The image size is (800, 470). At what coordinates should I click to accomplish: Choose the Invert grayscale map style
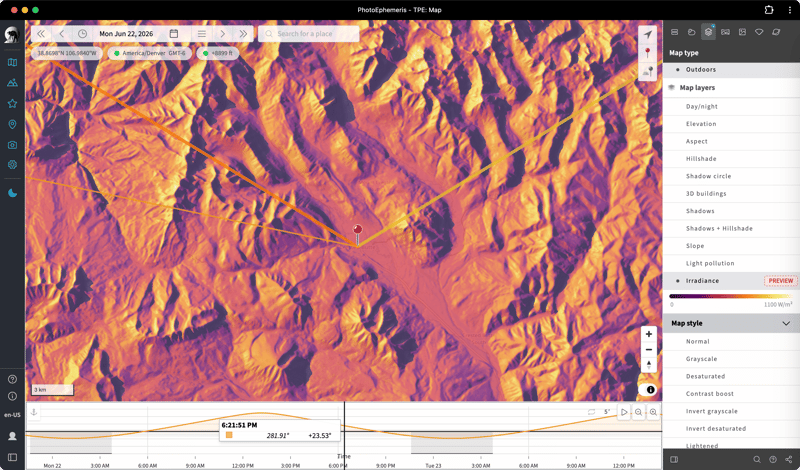coord(731,411)
